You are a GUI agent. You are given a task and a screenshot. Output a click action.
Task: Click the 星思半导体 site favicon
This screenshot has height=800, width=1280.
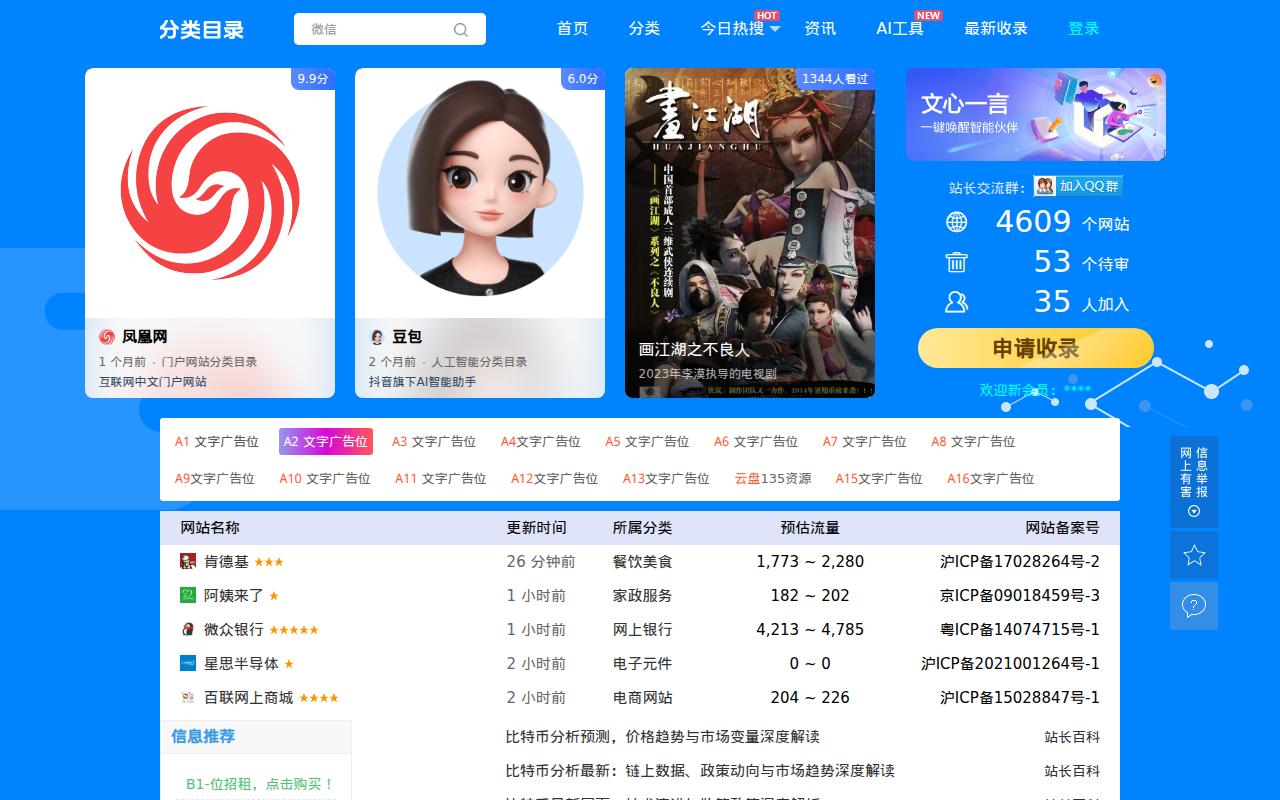pos(188,663)
